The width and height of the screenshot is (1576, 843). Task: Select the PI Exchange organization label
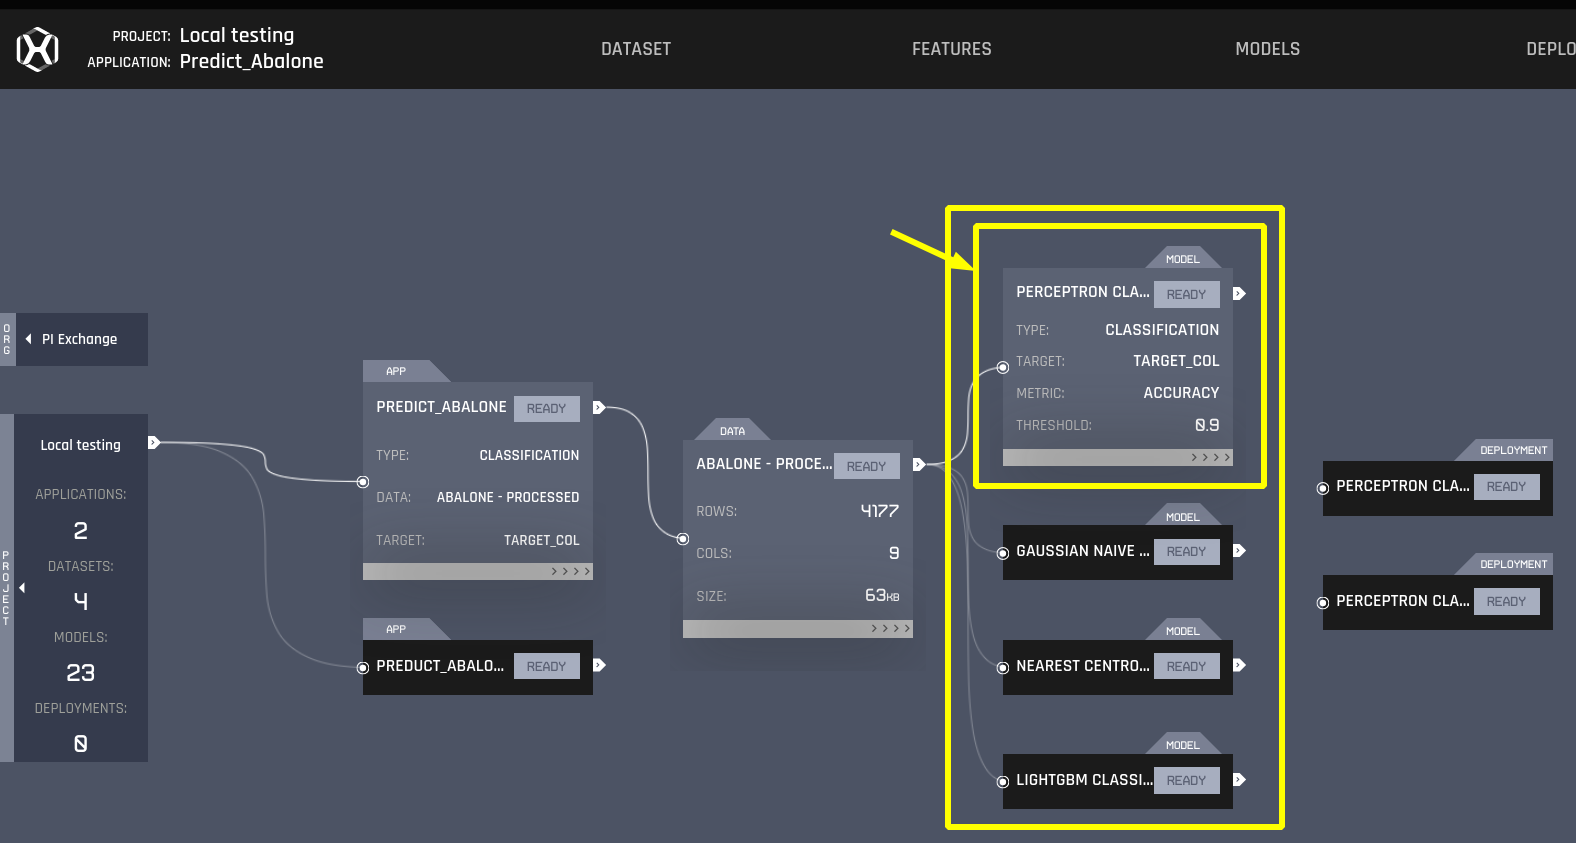tap(80, 339)
